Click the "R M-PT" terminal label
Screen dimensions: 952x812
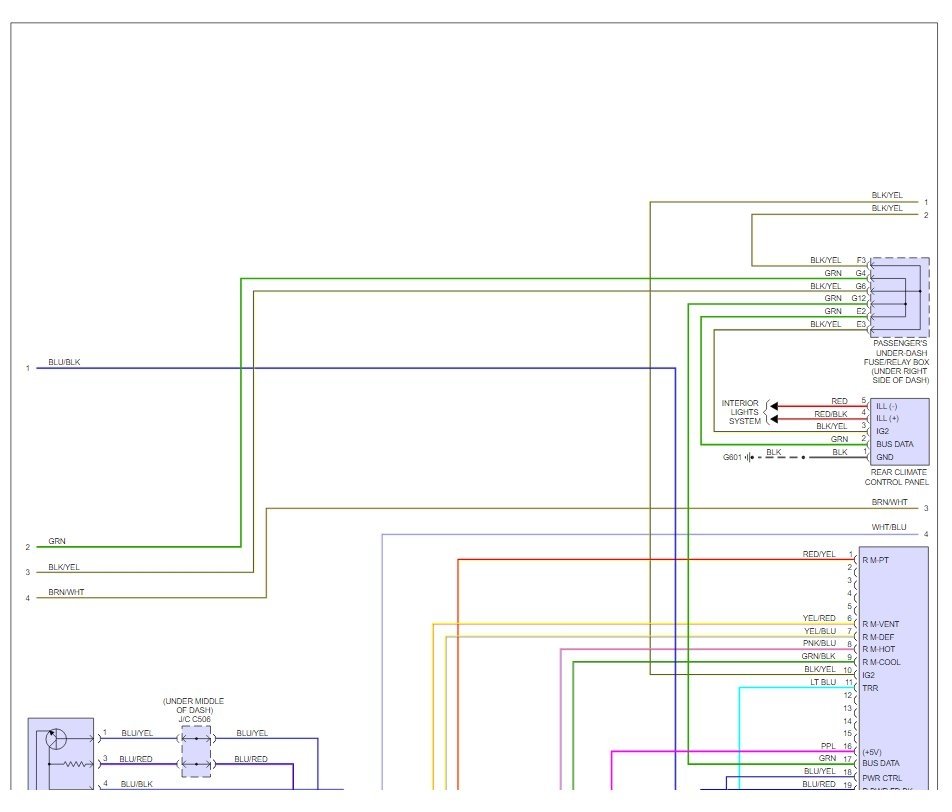click(876, 560)
